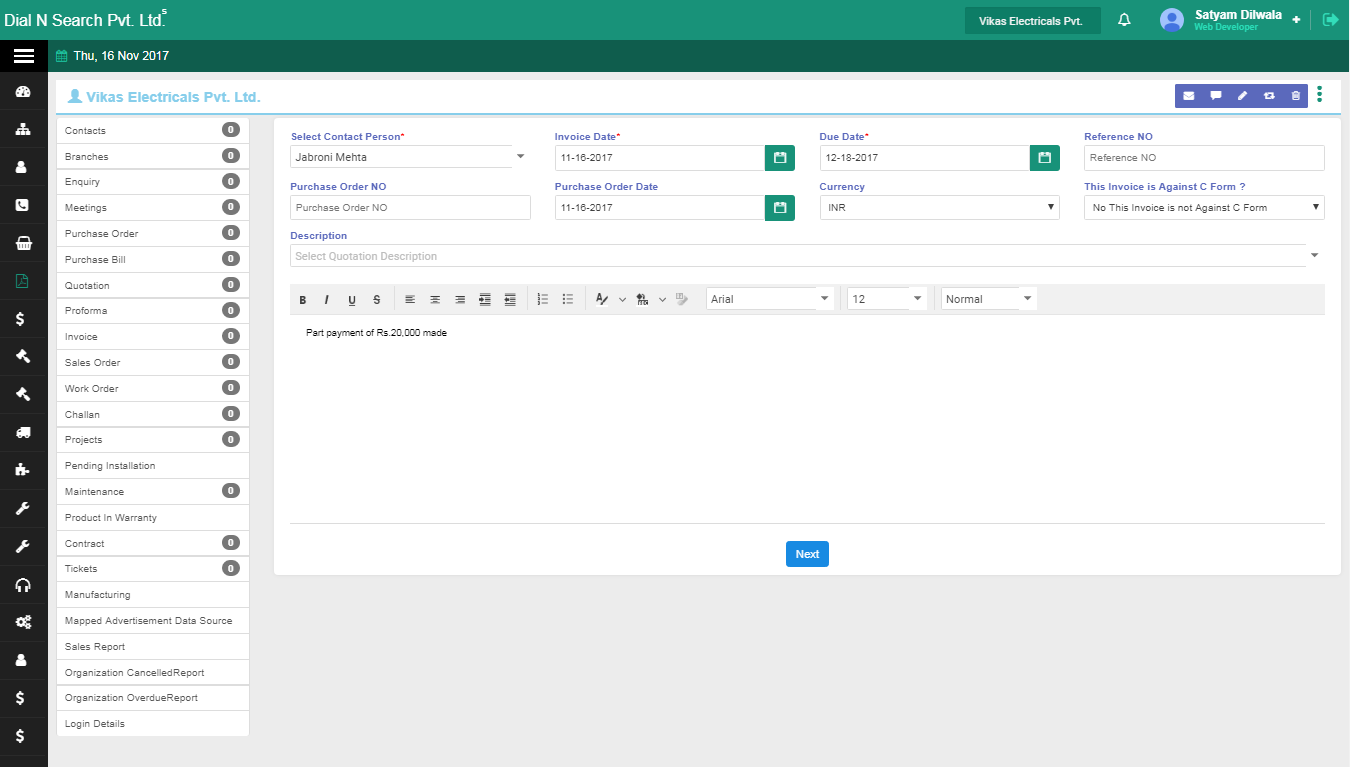Viewport: 1350px width, 767px height.
Task: Open the Tickets menu item
Action: 153,569
